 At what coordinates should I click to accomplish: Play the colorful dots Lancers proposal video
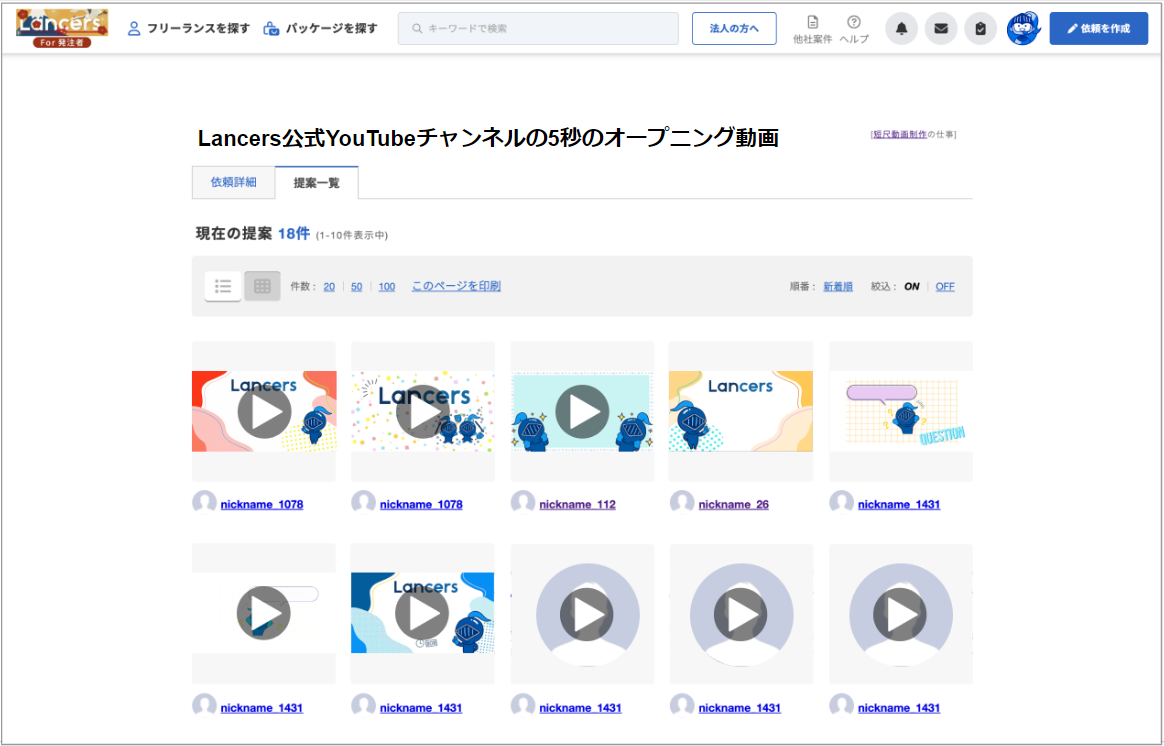pyautogui.click(x=423, y=411)
